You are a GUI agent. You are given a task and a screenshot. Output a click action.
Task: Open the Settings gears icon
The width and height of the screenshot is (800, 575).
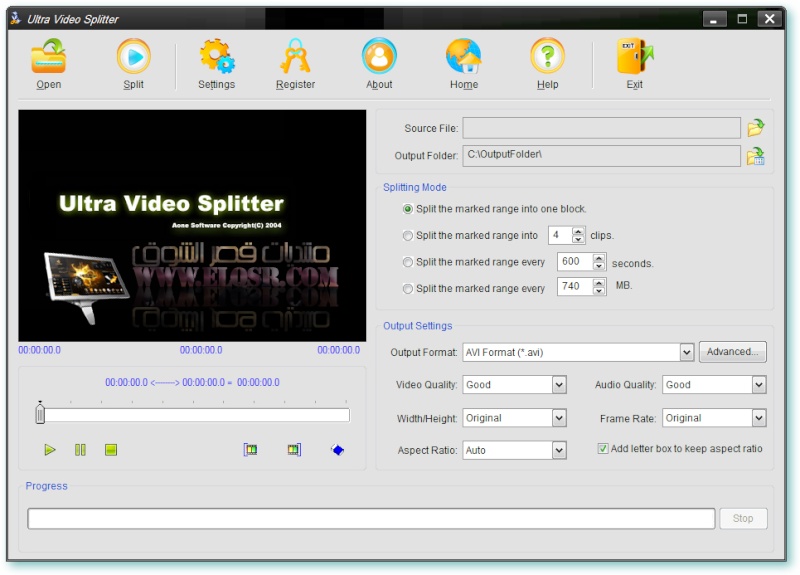coord(217,56)
